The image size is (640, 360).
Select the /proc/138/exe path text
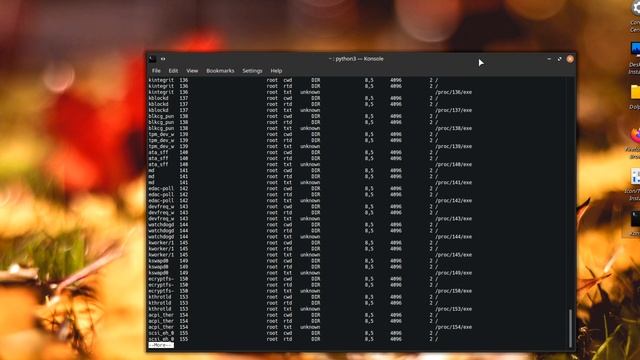453,128
